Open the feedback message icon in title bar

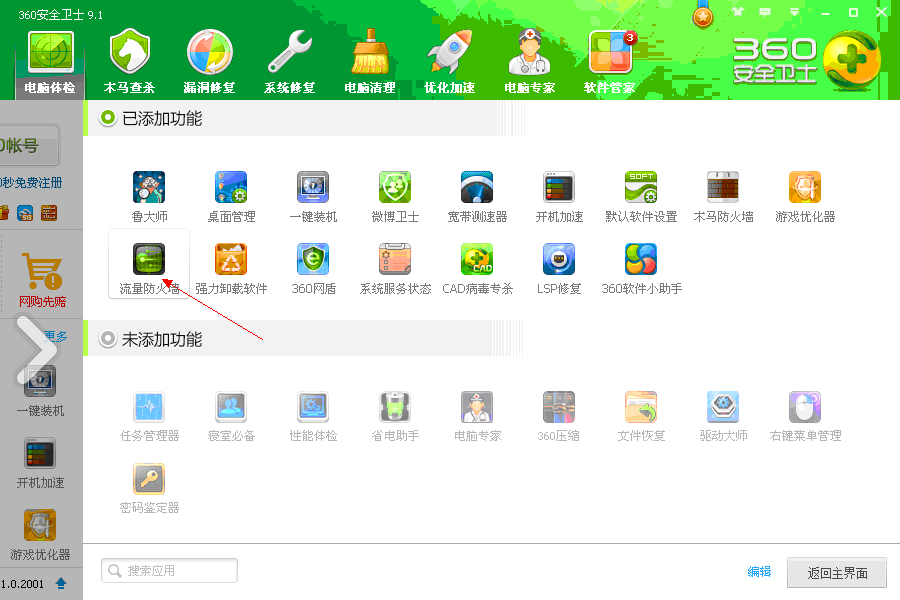click(765, 11)
